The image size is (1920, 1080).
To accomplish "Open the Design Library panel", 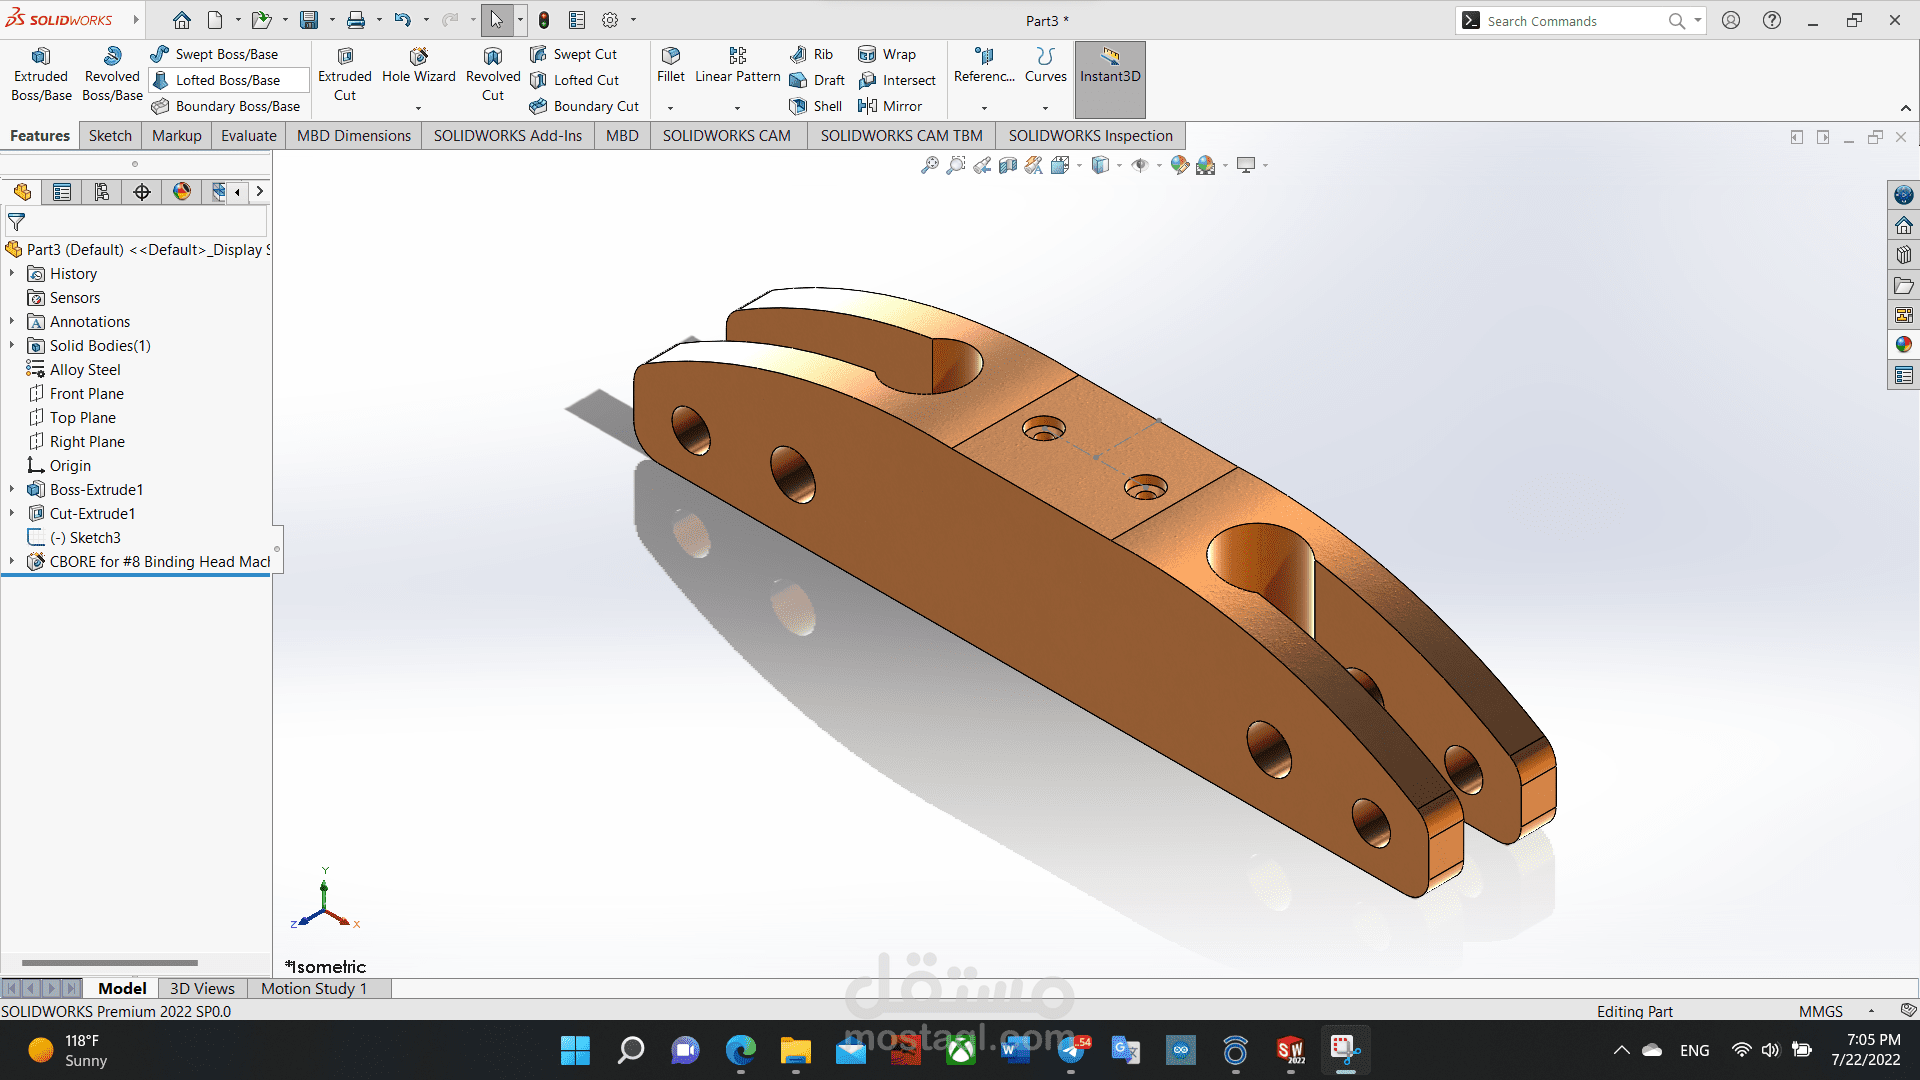I will (x=1904, y=255).
